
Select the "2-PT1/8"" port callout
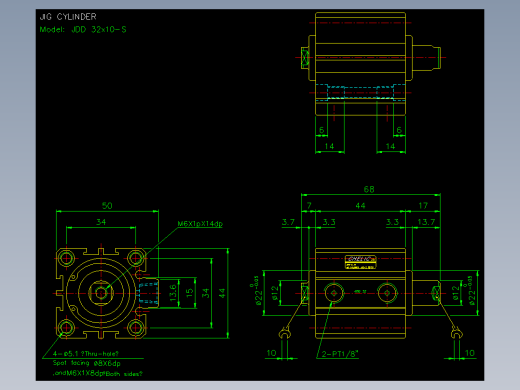340,354
